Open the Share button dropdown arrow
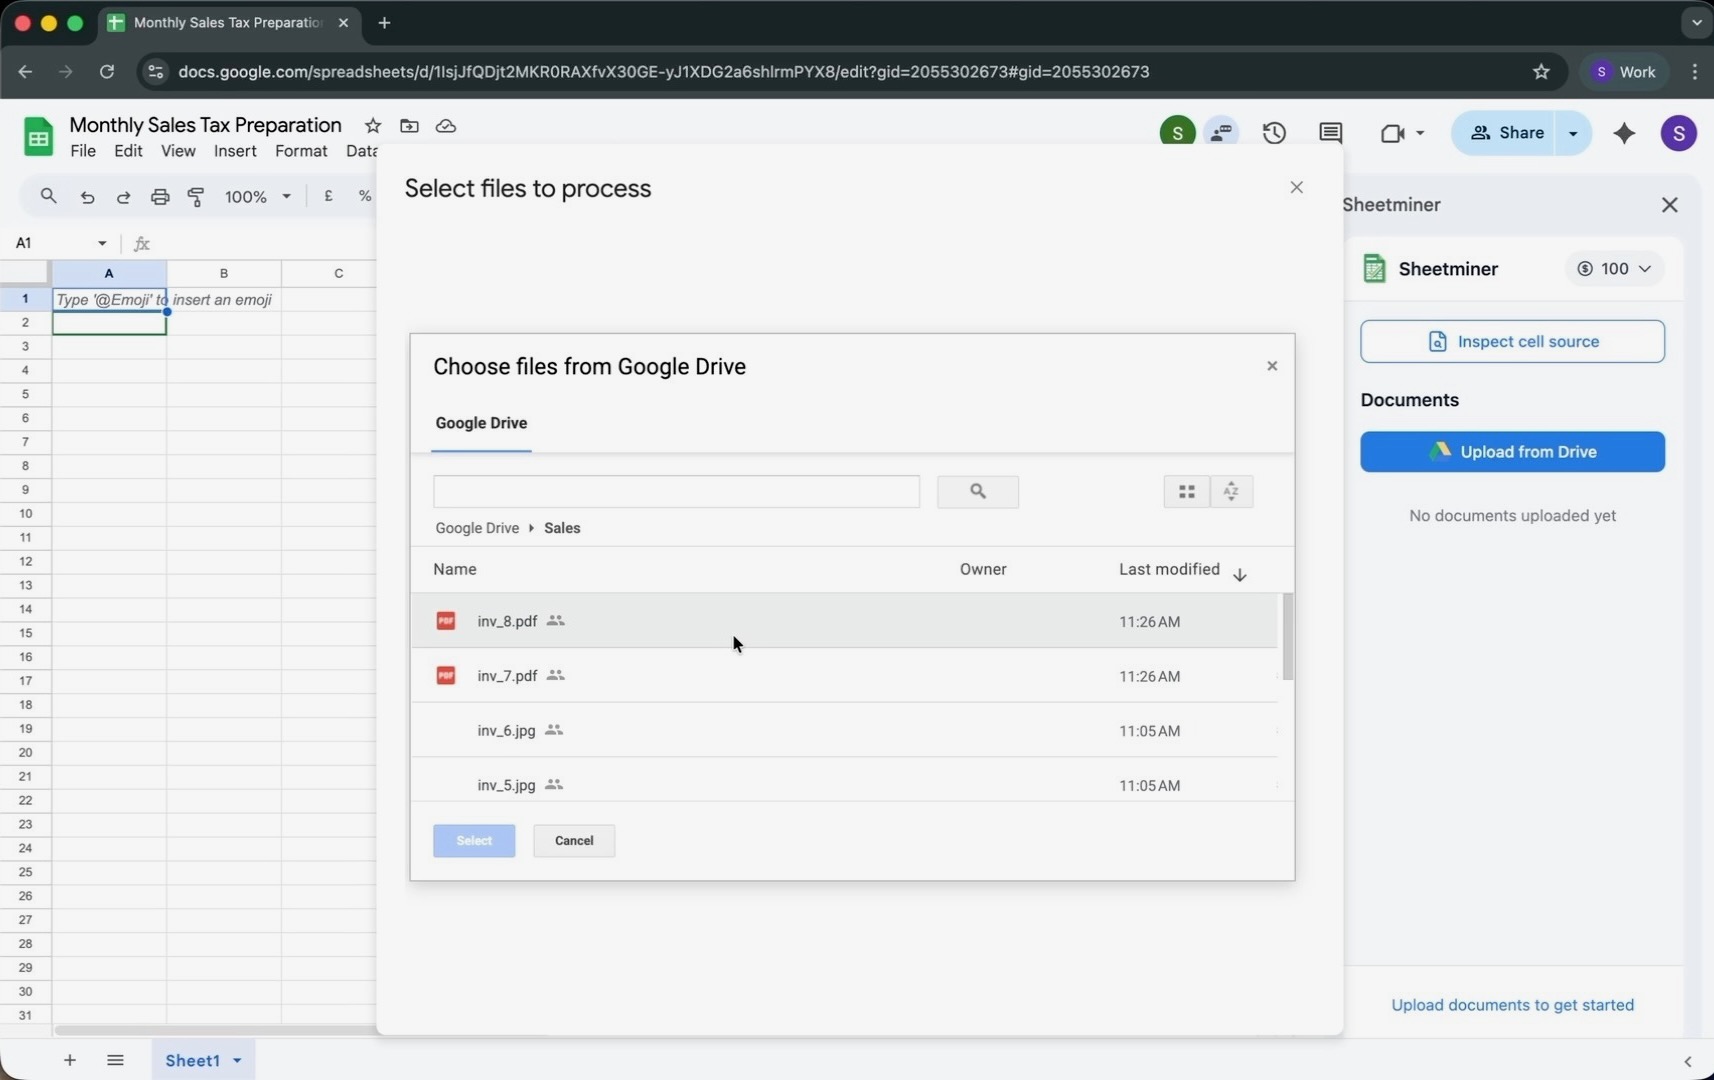 tap(1573, 133)
